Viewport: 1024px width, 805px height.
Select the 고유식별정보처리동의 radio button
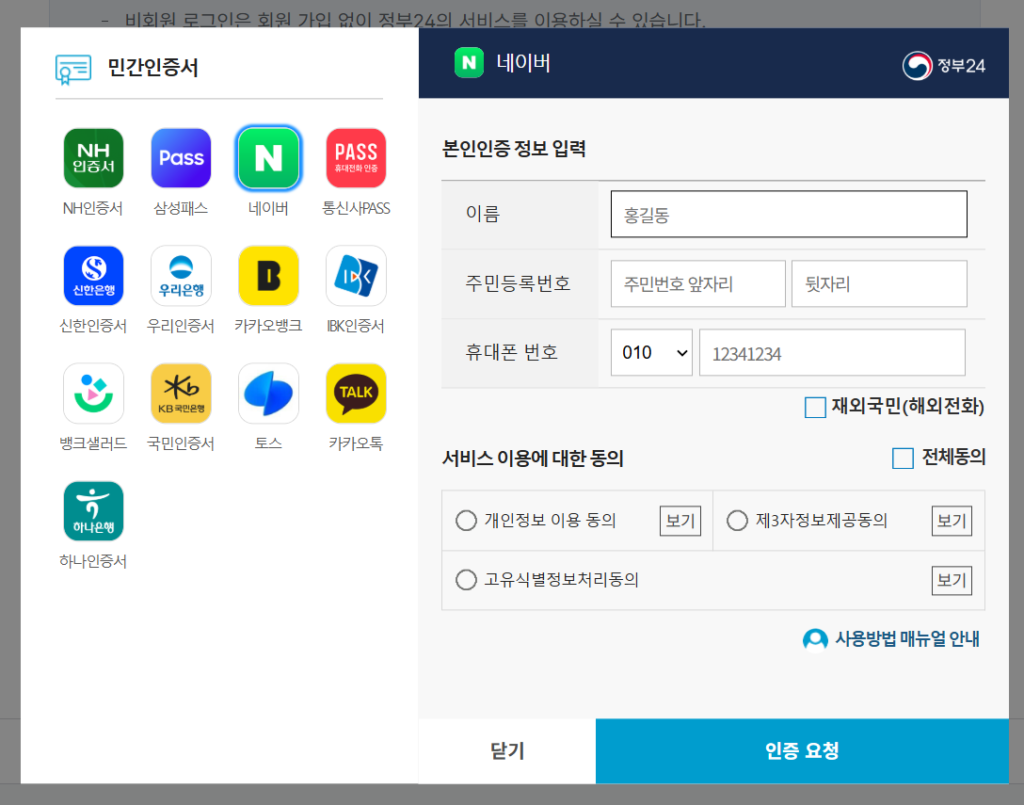pos(466,580)
